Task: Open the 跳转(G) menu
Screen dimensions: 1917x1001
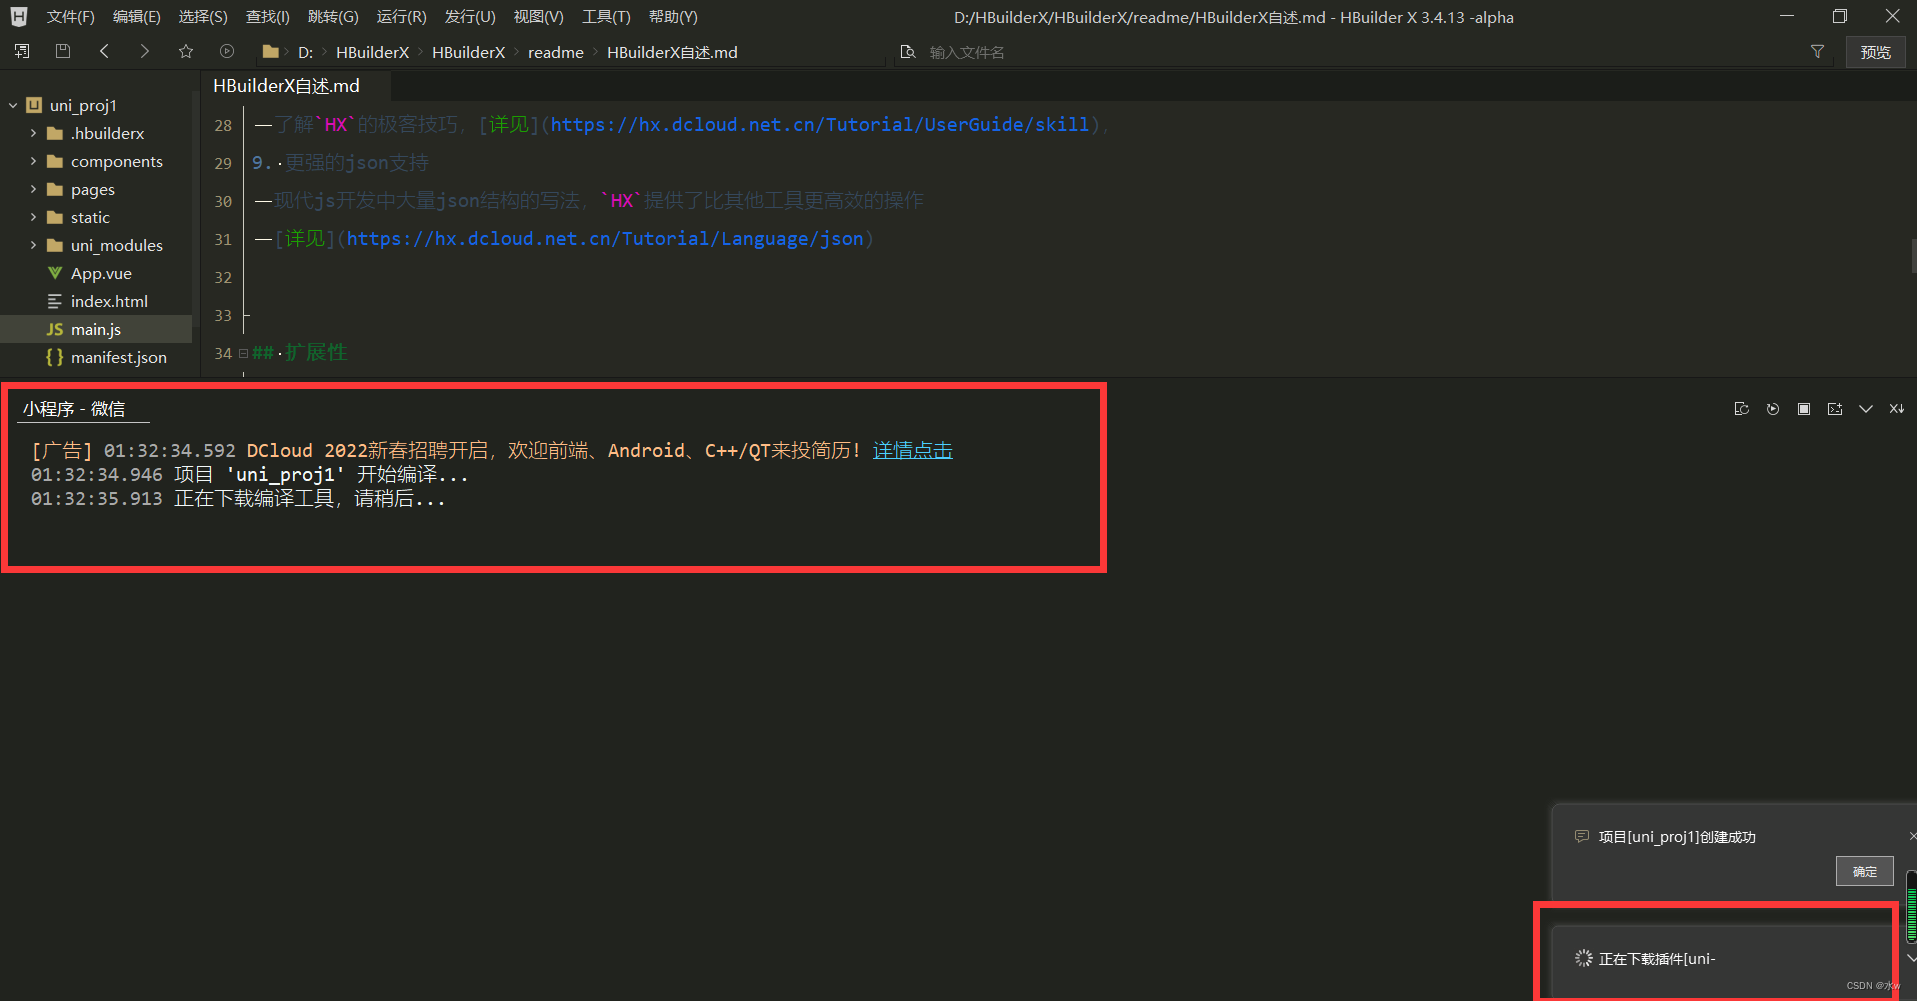Action: (x=333, y=17)
